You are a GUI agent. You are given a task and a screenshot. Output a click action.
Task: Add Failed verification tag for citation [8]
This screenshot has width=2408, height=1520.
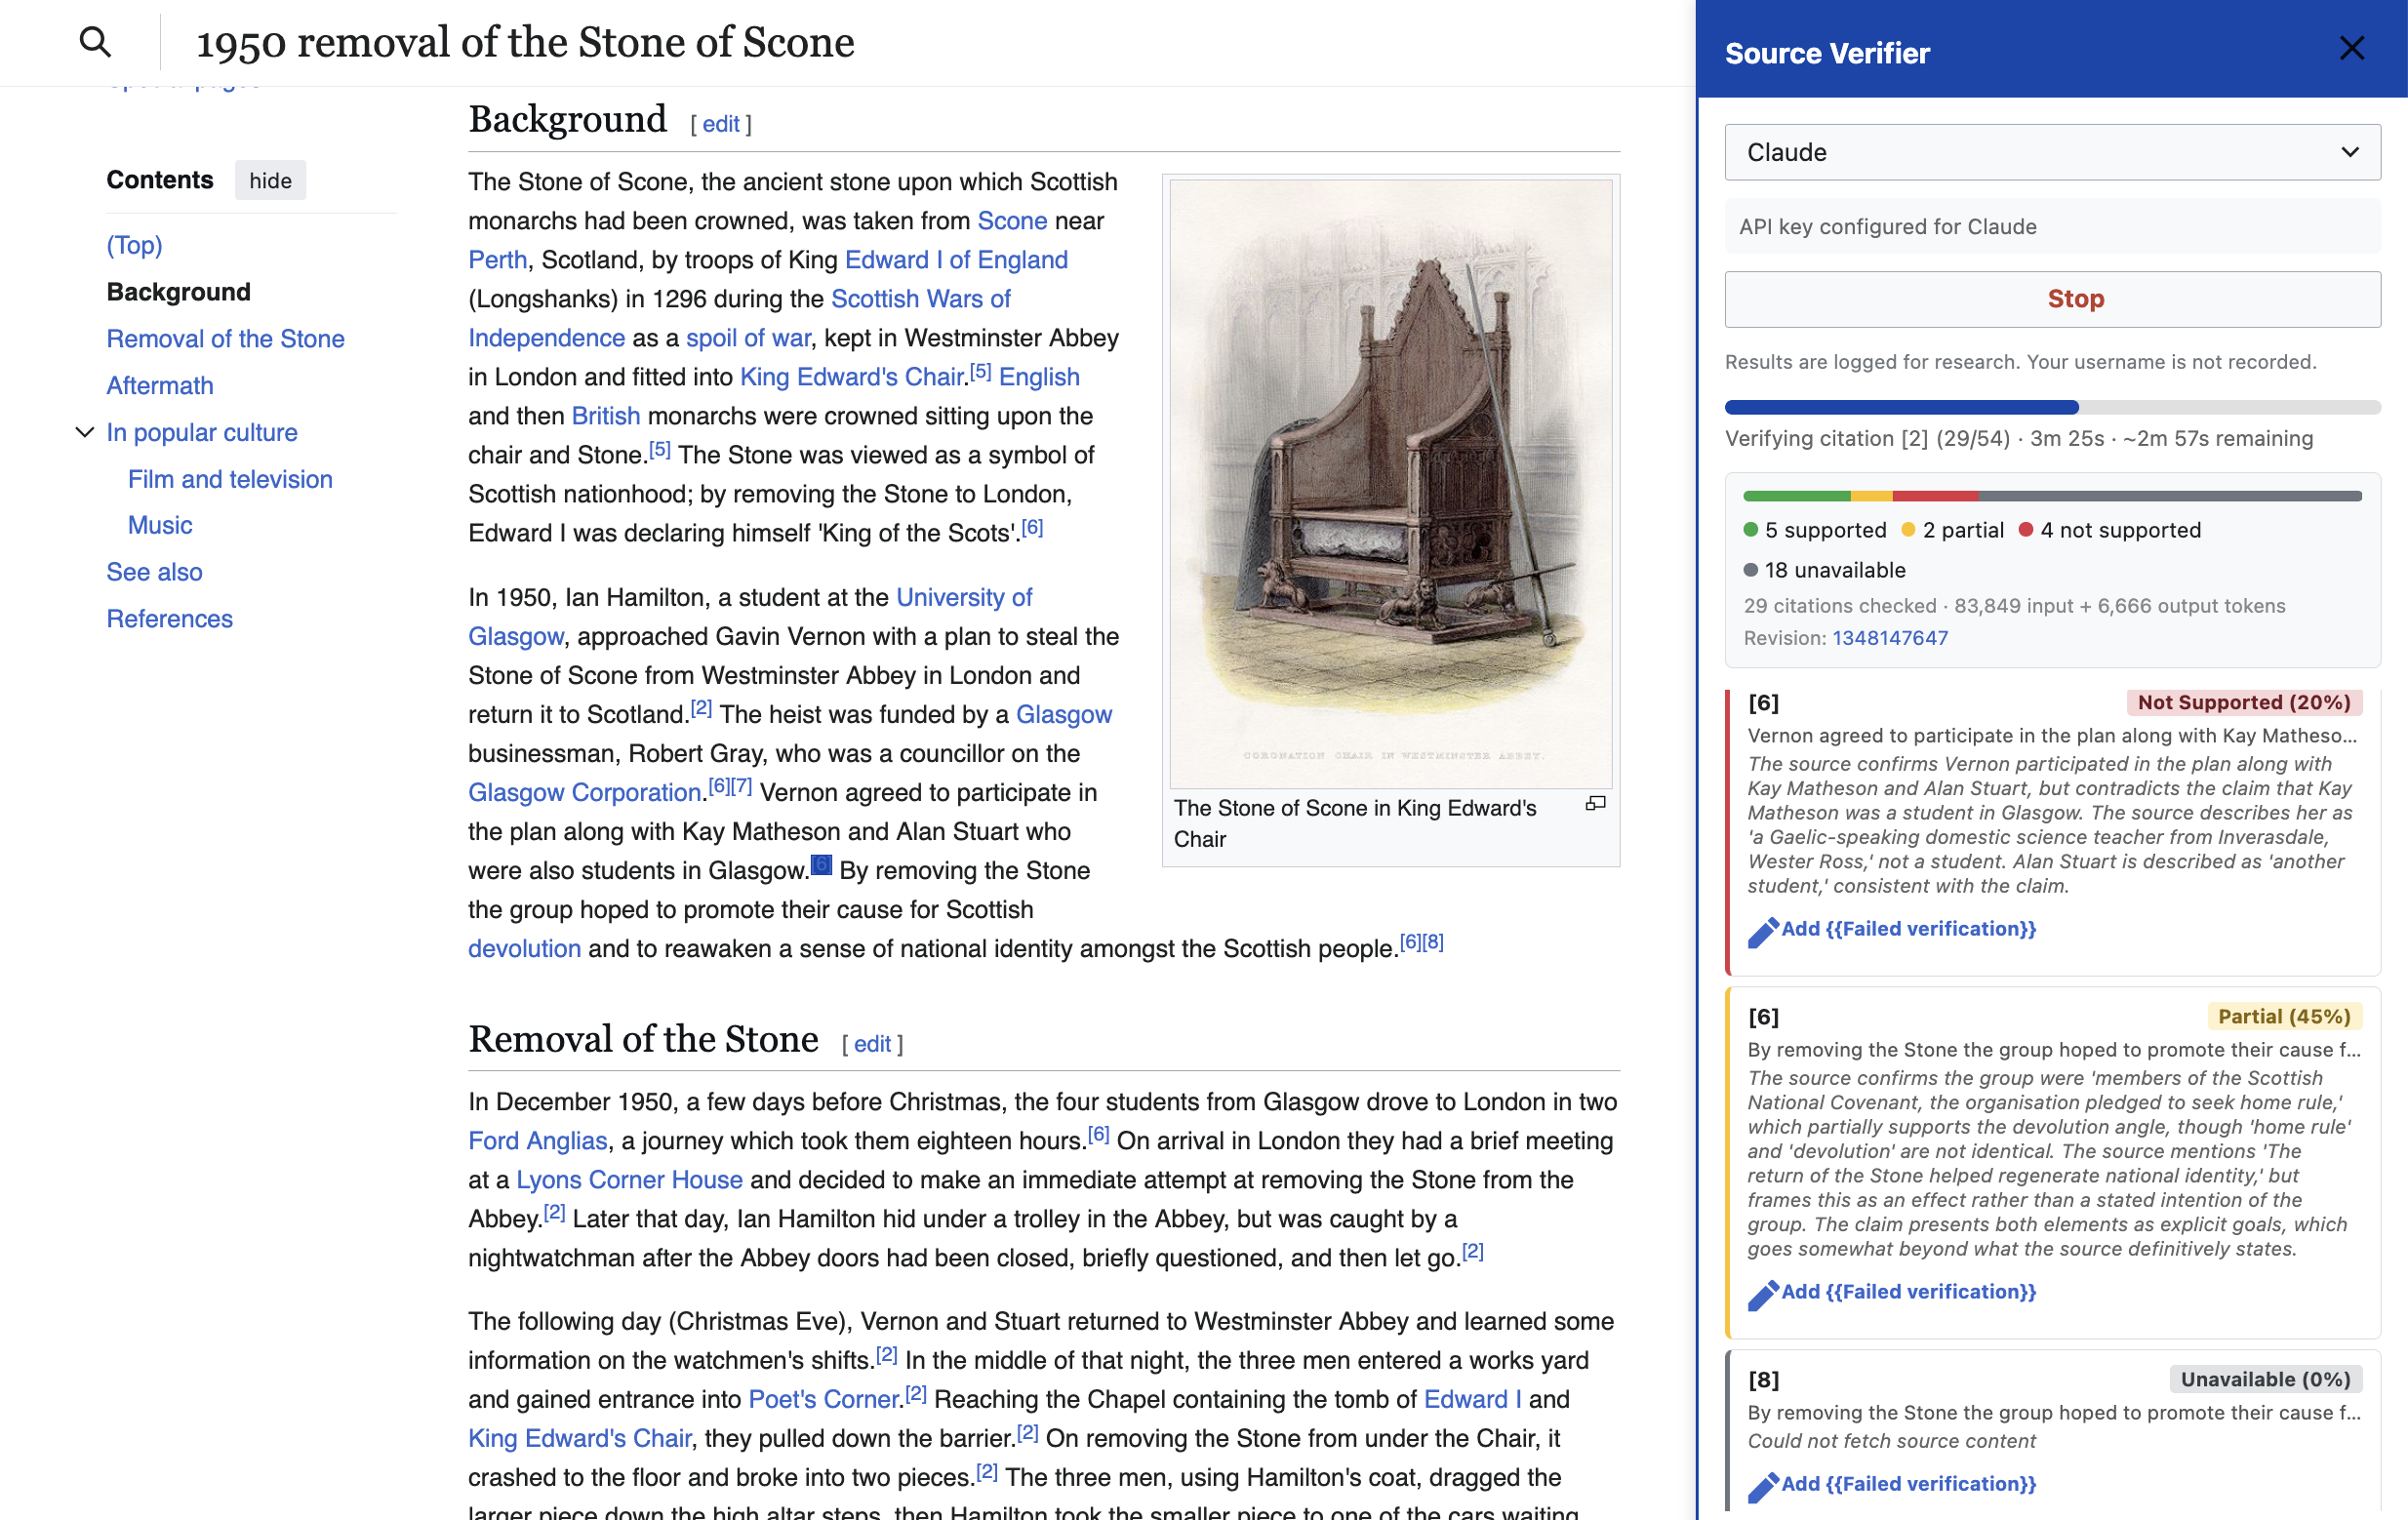1908,1484
